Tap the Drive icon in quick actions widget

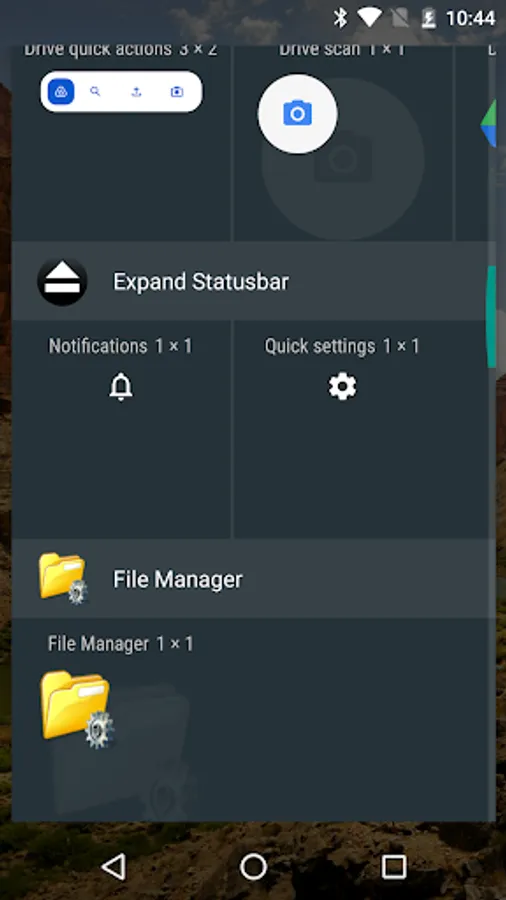click(61, 92)
